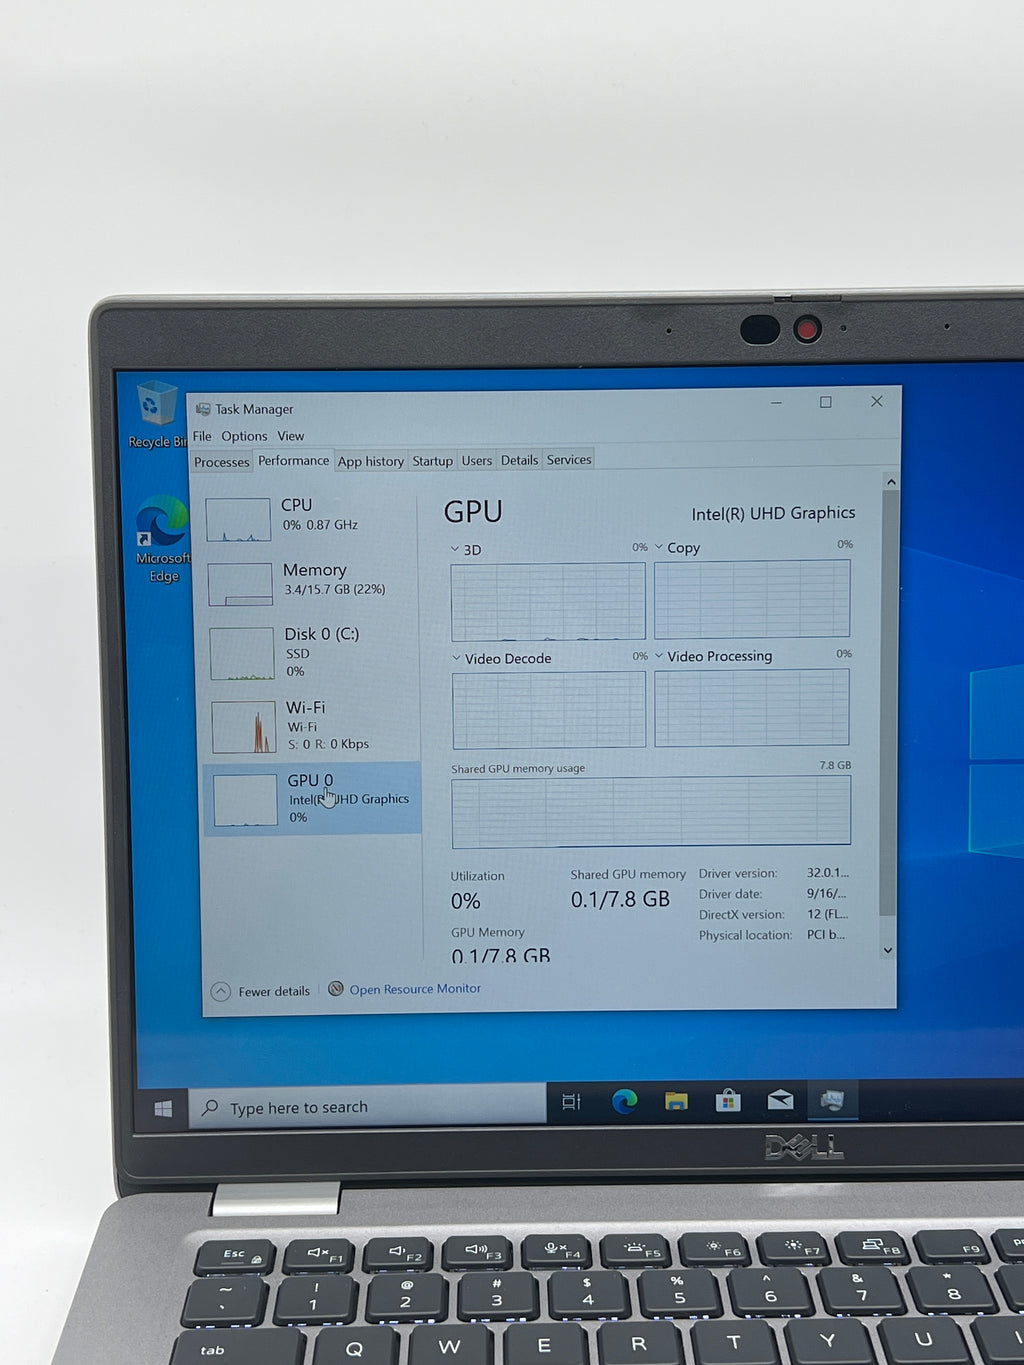Screen dimensions: 1024x1365
Task: Click the Intel(R) UHD Graphics heading
Action: tap(773, 513)
